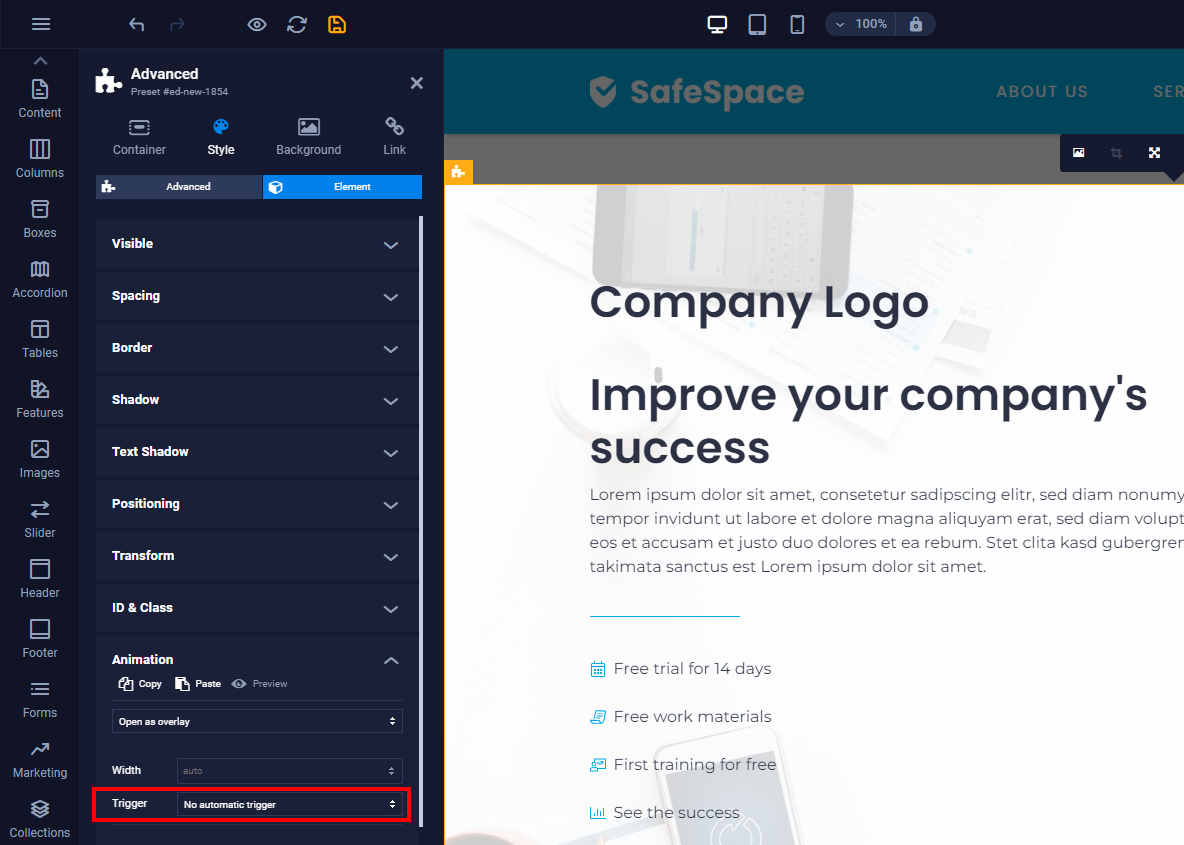Select 'Improve your company's success' heading
This screenshot has width=1184, height=845.
click(868, 421)
